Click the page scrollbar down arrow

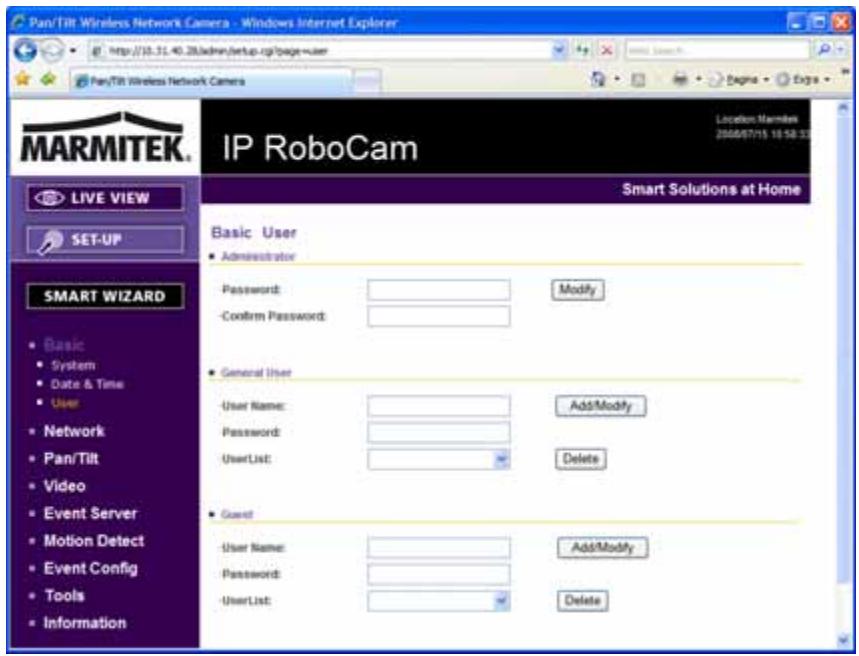coord(843,638)
